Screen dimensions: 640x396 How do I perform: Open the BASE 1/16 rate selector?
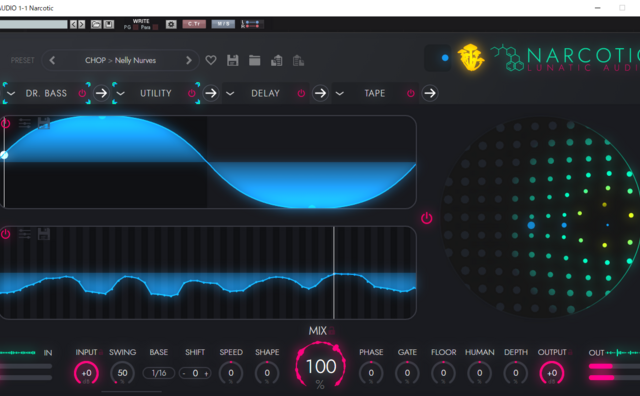point(159,373)
